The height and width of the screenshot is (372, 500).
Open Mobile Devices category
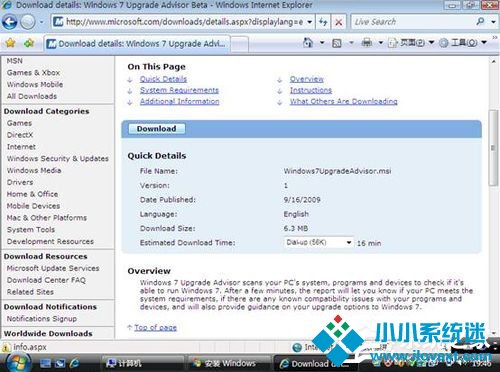click(x=33, y=206)
